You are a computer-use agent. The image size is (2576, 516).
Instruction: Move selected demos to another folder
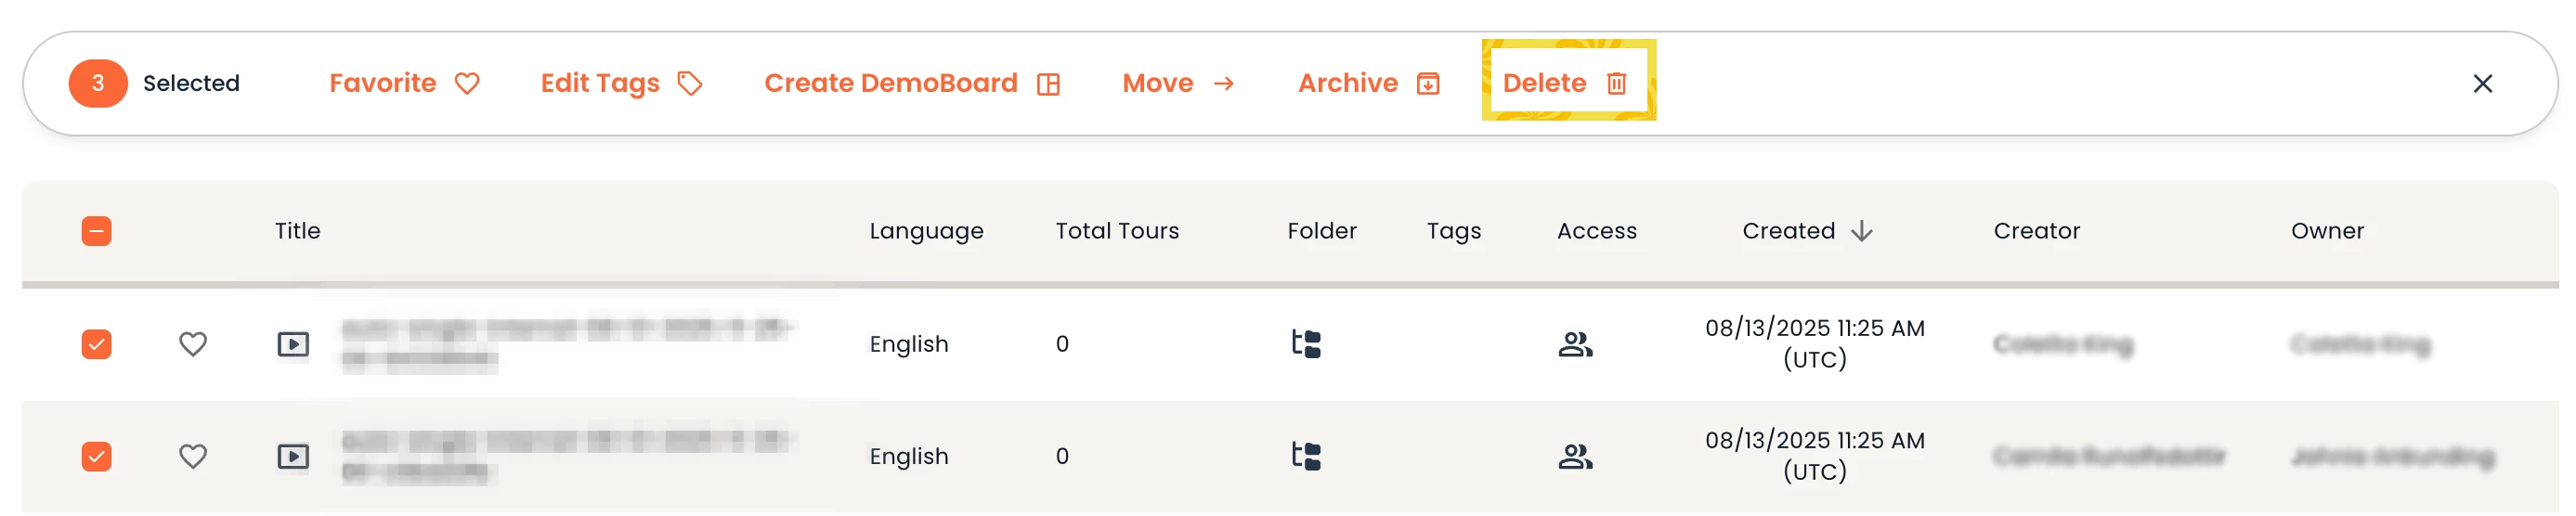[1177, 83]
